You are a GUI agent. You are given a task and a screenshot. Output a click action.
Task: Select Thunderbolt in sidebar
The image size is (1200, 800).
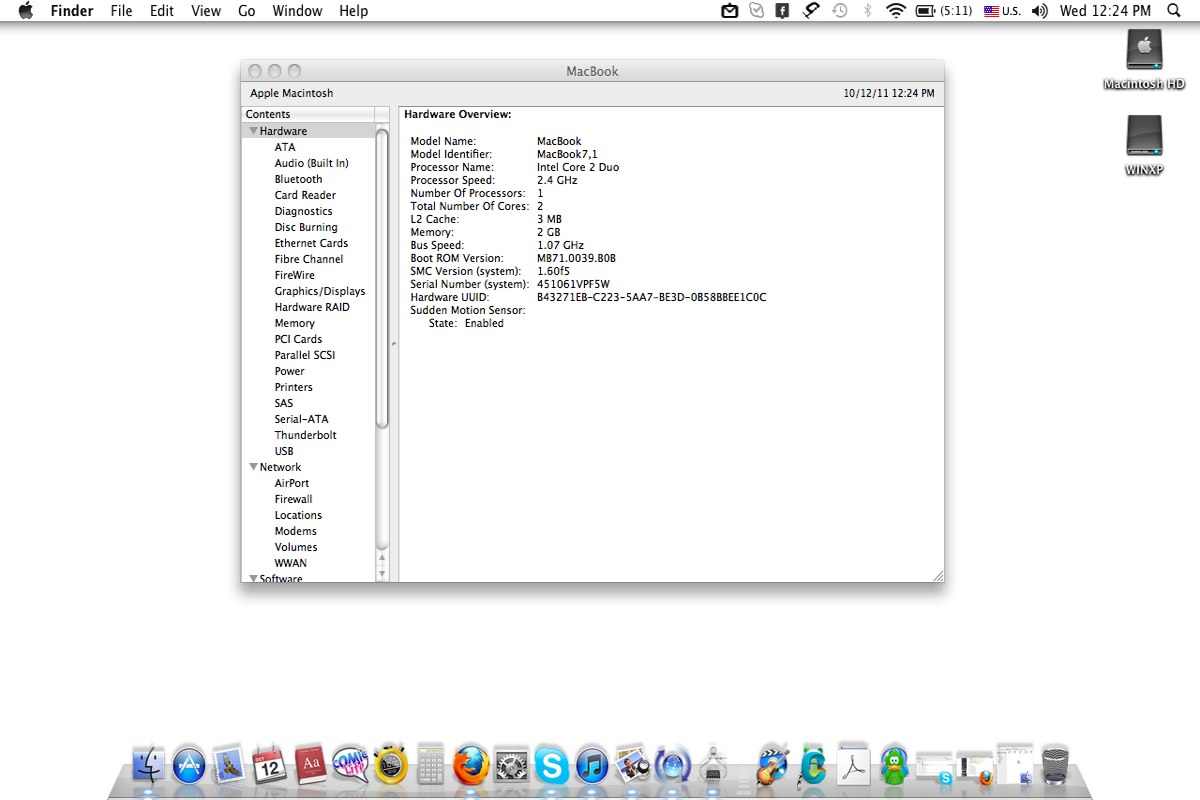306,435
